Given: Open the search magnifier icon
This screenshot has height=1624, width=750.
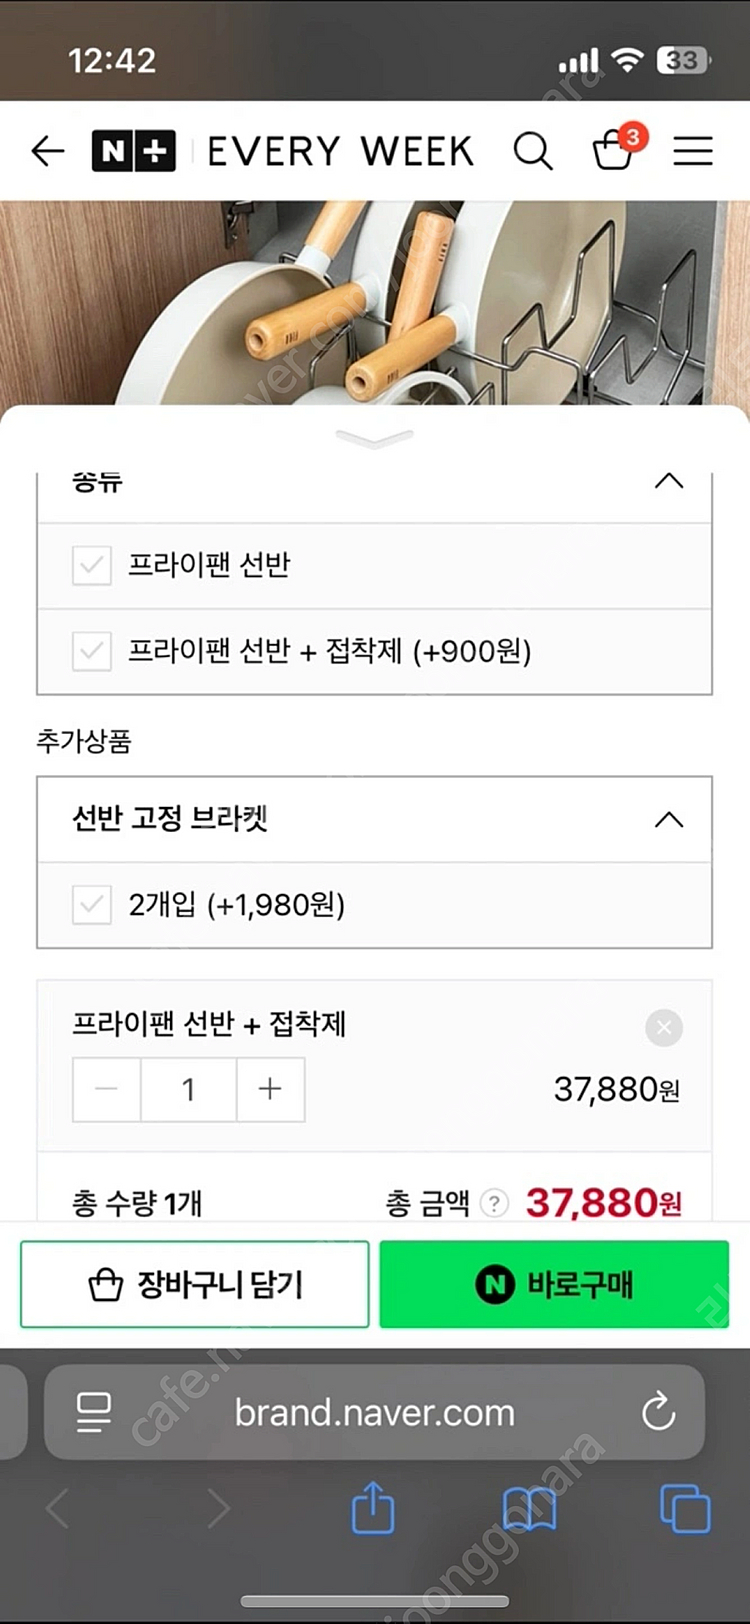Looking at the screenshot, I should point(532,151).
